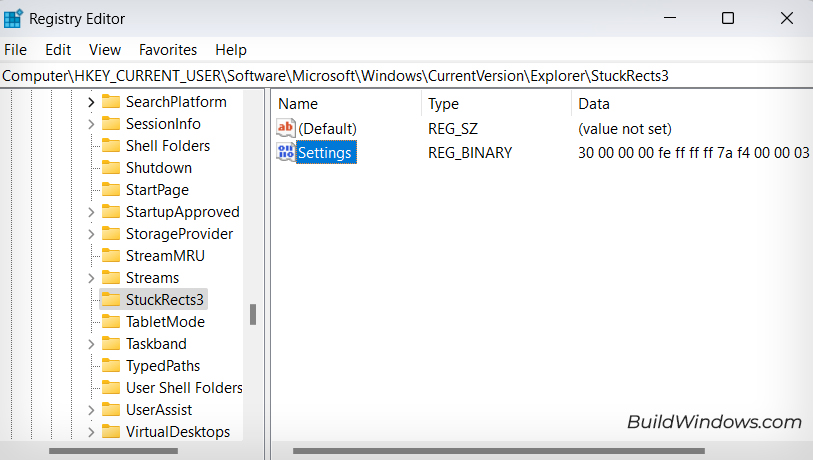Select the StartPage key label
This screenshot has width=813, height=460.
point(158,190)
